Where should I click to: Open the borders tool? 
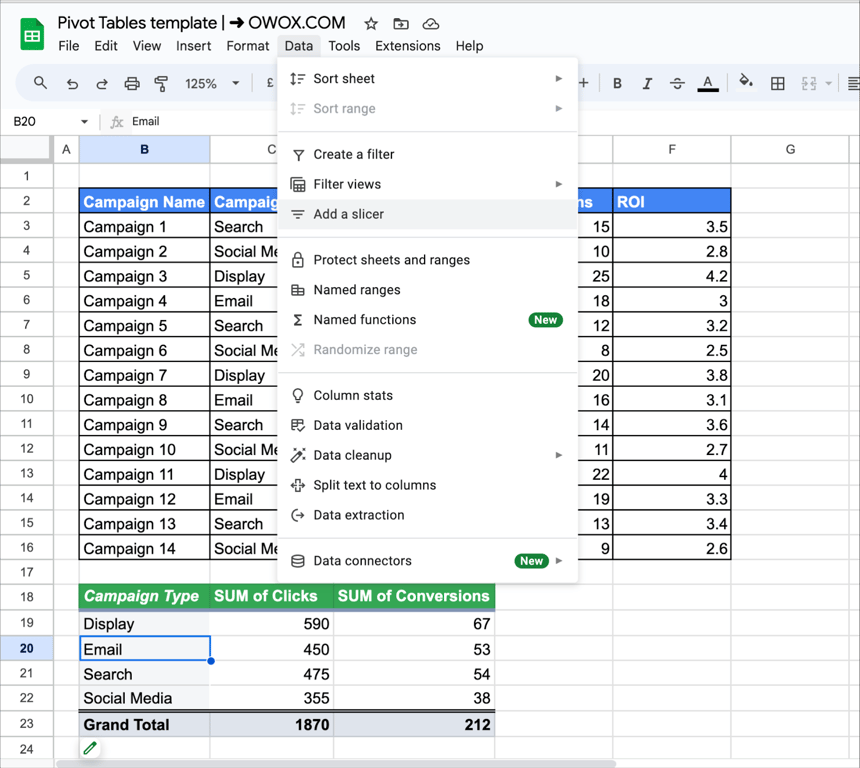click(x=777, y=83)
